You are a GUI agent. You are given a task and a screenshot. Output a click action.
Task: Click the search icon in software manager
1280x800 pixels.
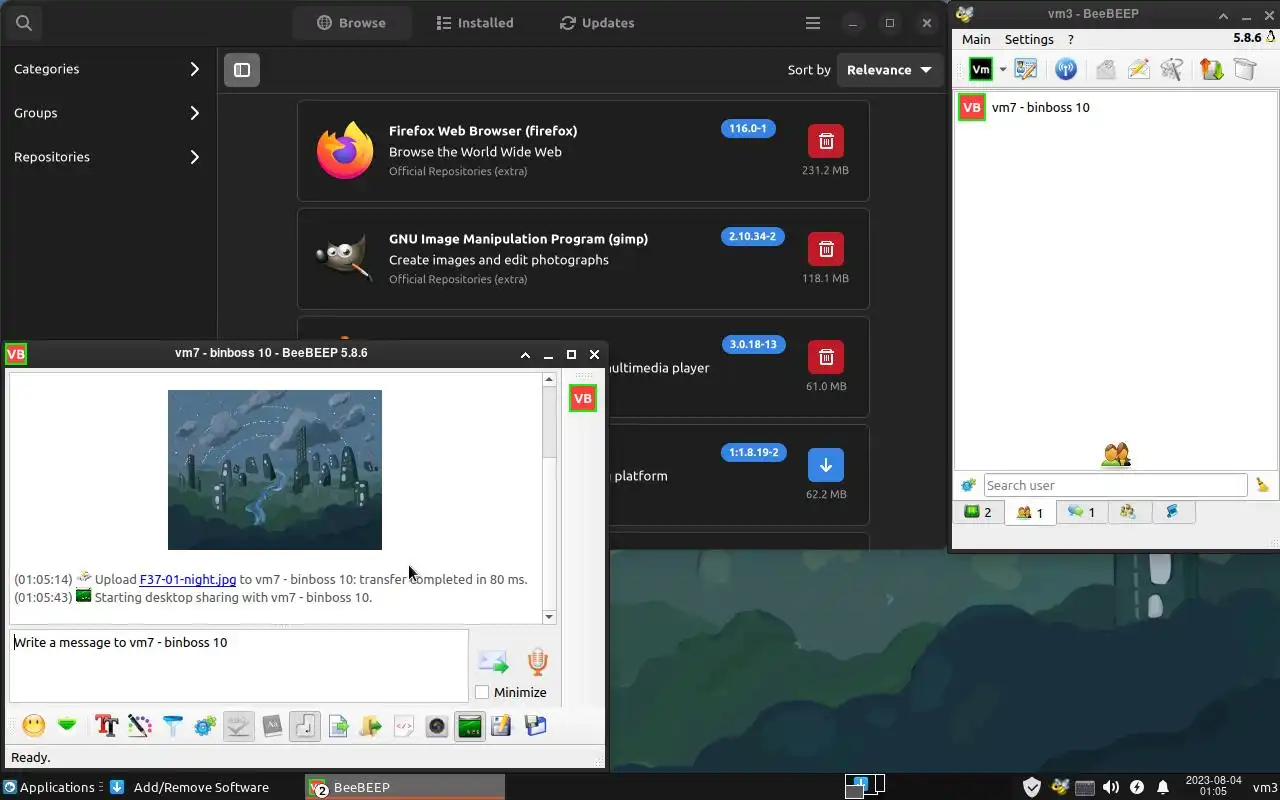pos(24,23)
